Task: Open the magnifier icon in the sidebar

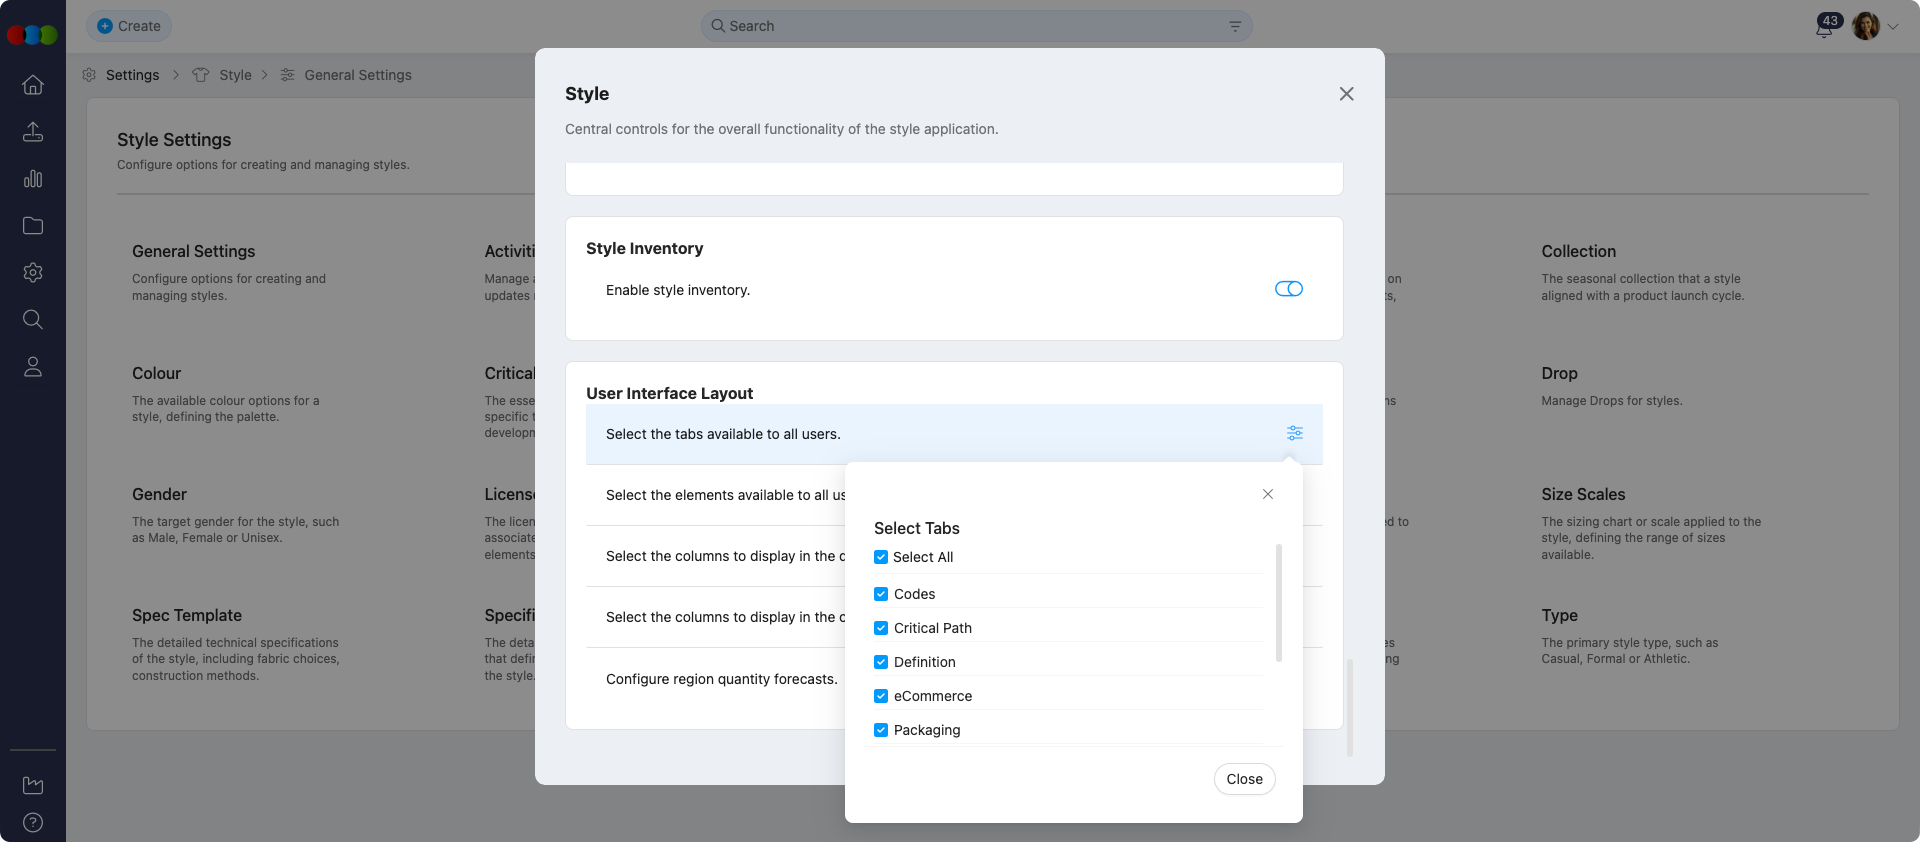Action: (x=33, y=320)
